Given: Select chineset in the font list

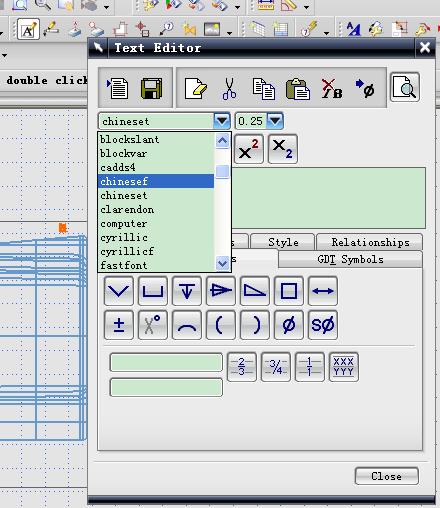Looking at the screenshot, I should pyautogui.click(x=156, y=195).
